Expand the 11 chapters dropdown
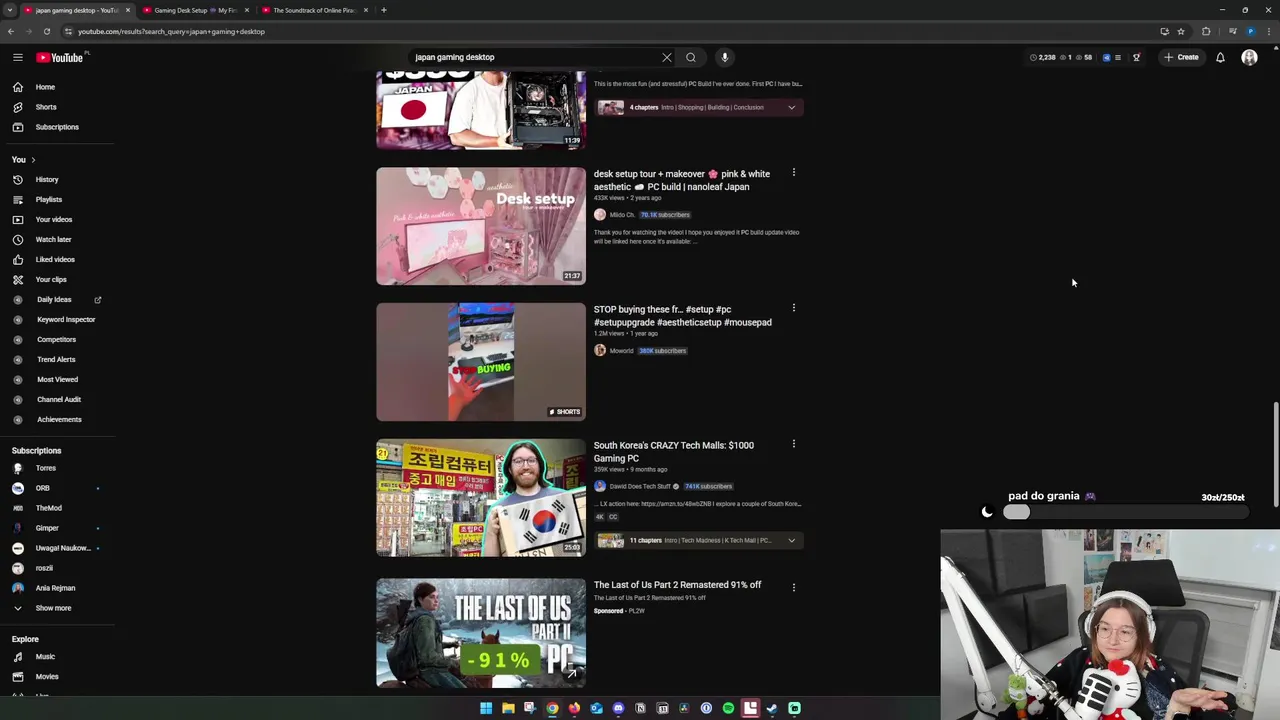The width and height of the screenshot is (1280, 720). click(791, 541)
